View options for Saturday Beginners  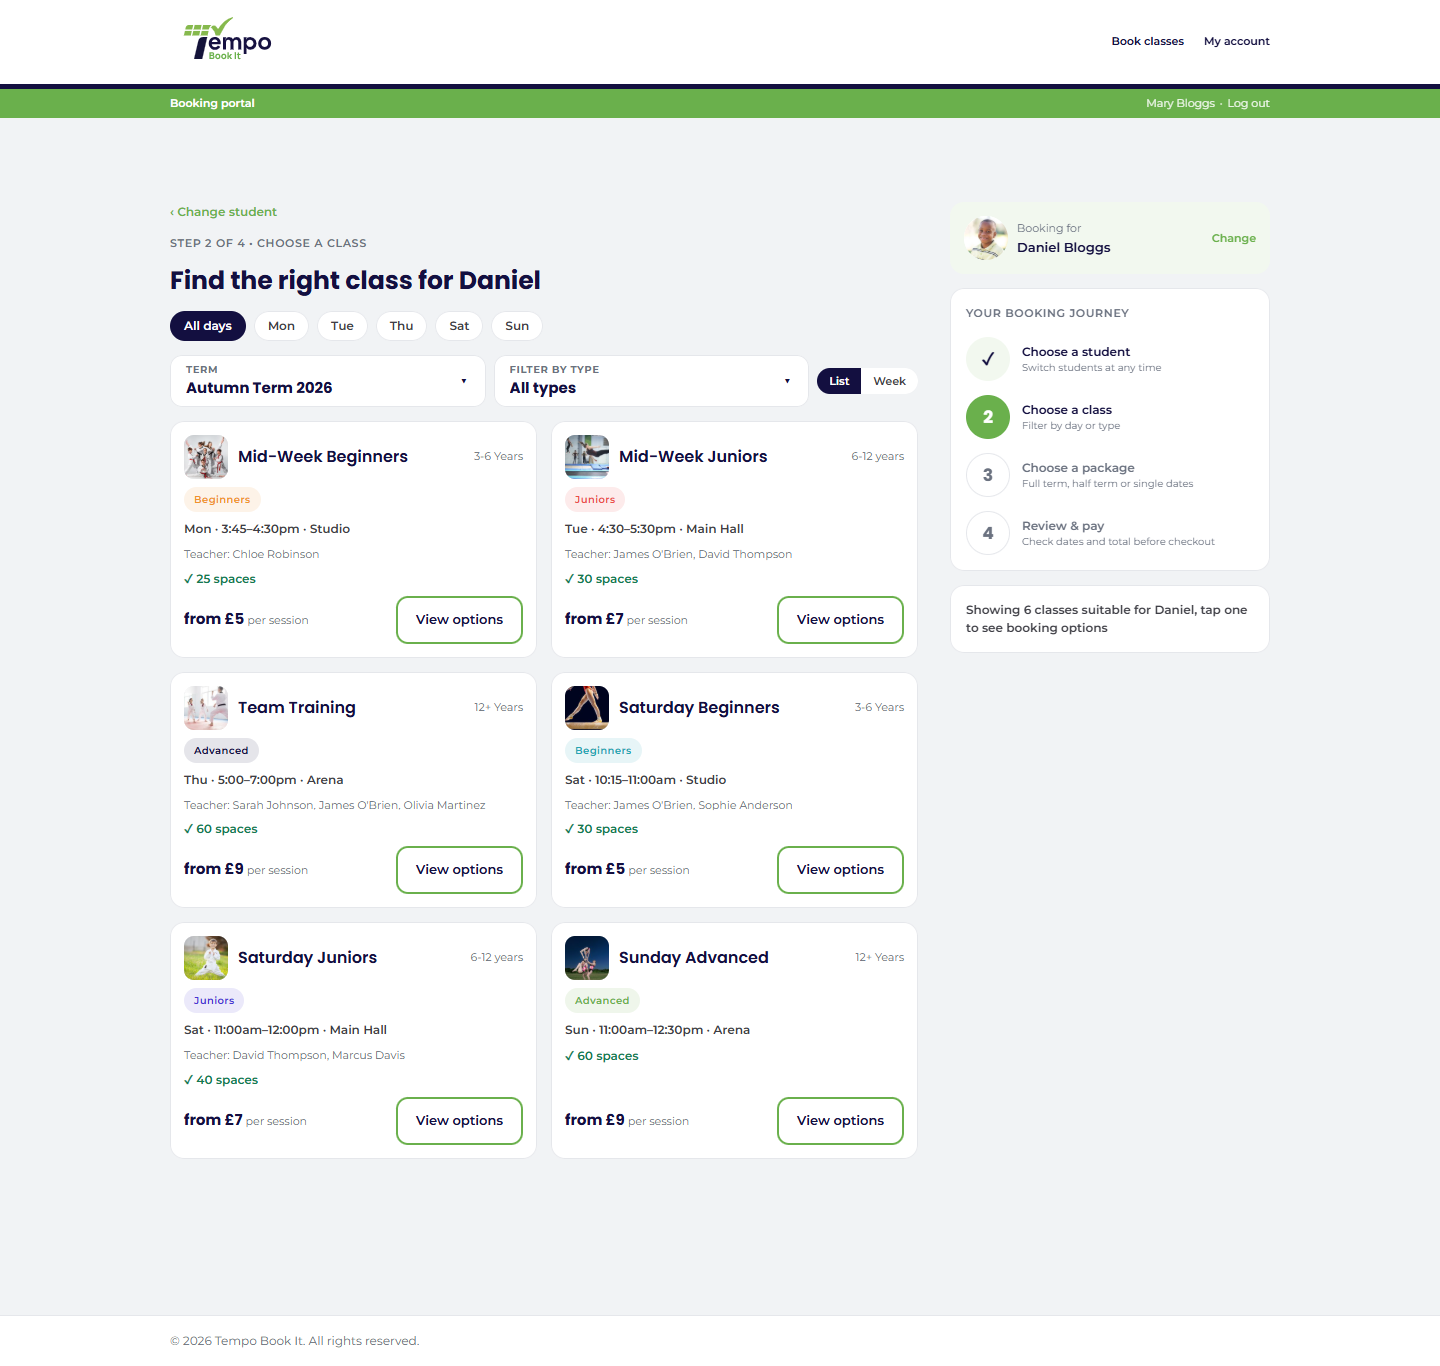click(840, 870)
